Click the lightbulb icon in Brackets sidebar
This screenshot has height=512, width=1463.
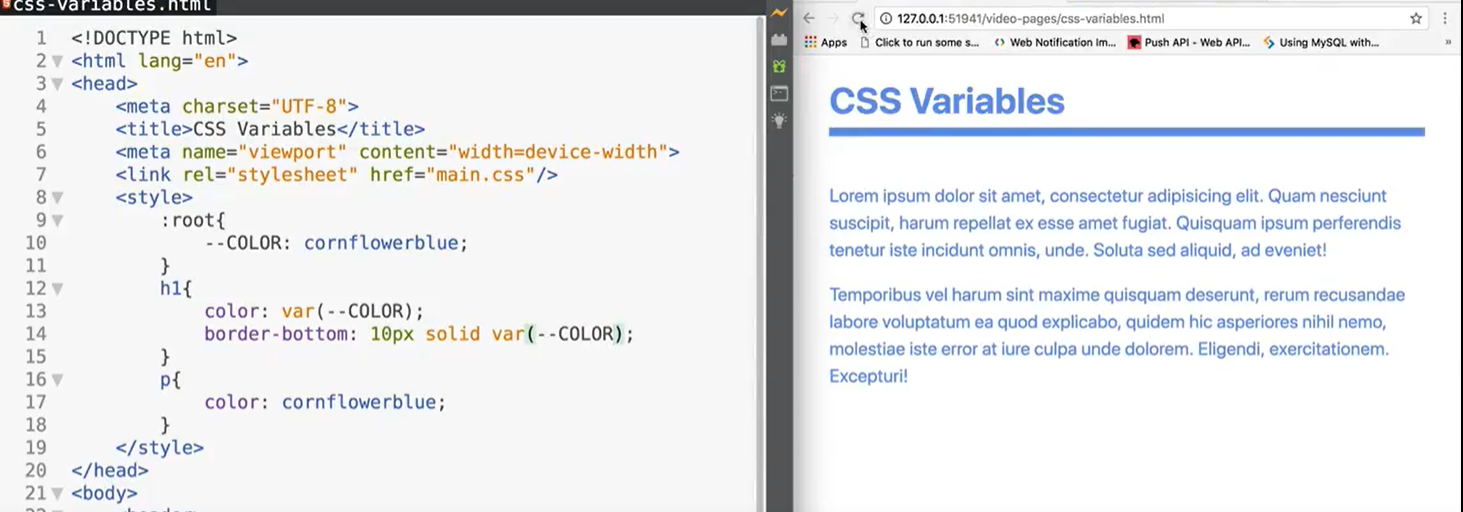click(779, 120)
